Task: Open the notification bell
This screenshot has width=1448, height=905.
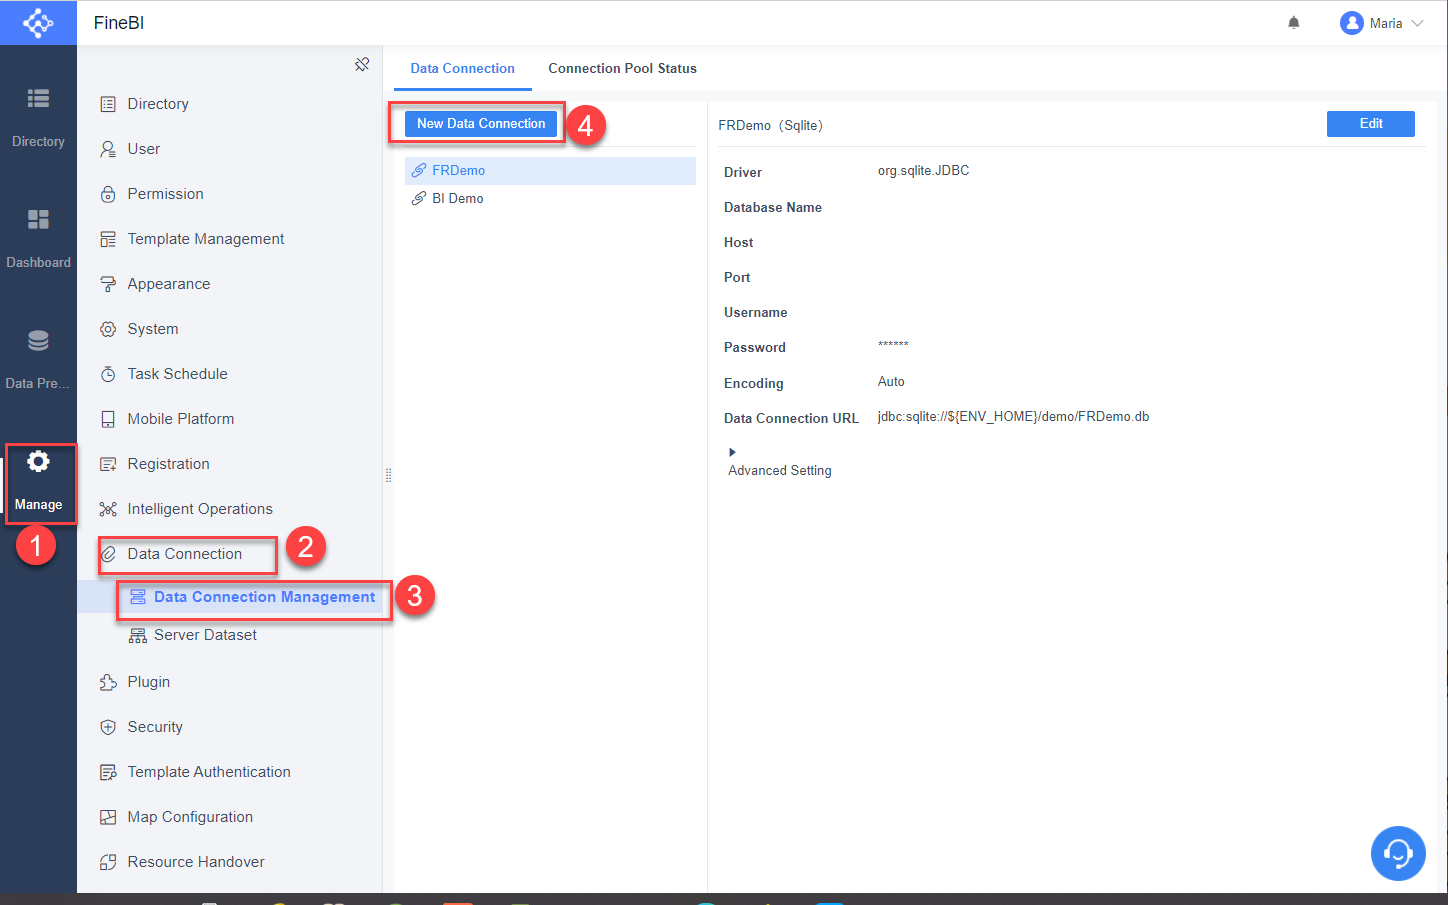Action: coord(1294,23)
